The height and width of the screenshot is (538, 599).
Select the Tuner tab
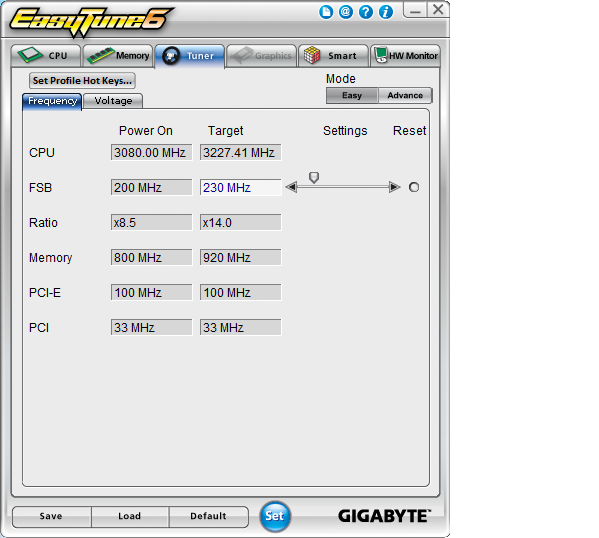pyautogui.click(x=190, y=56)
